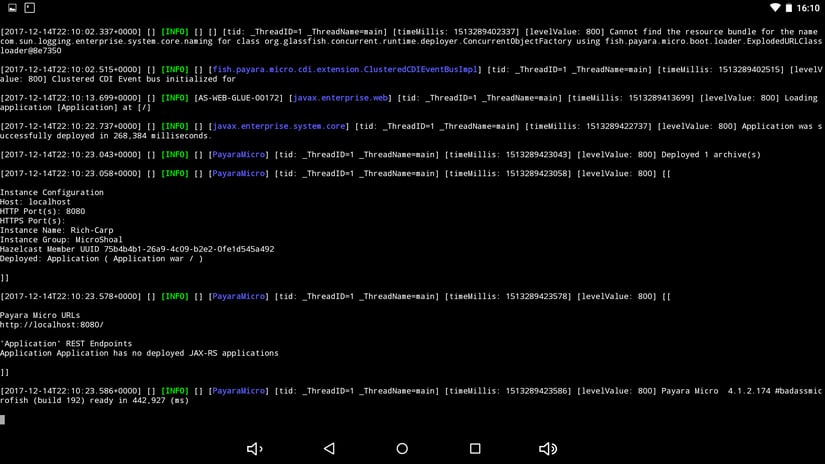Select AS-WEB-GLUE-00172 message code
The height and width of the screenshot is (464, 825).
(238, 98)
